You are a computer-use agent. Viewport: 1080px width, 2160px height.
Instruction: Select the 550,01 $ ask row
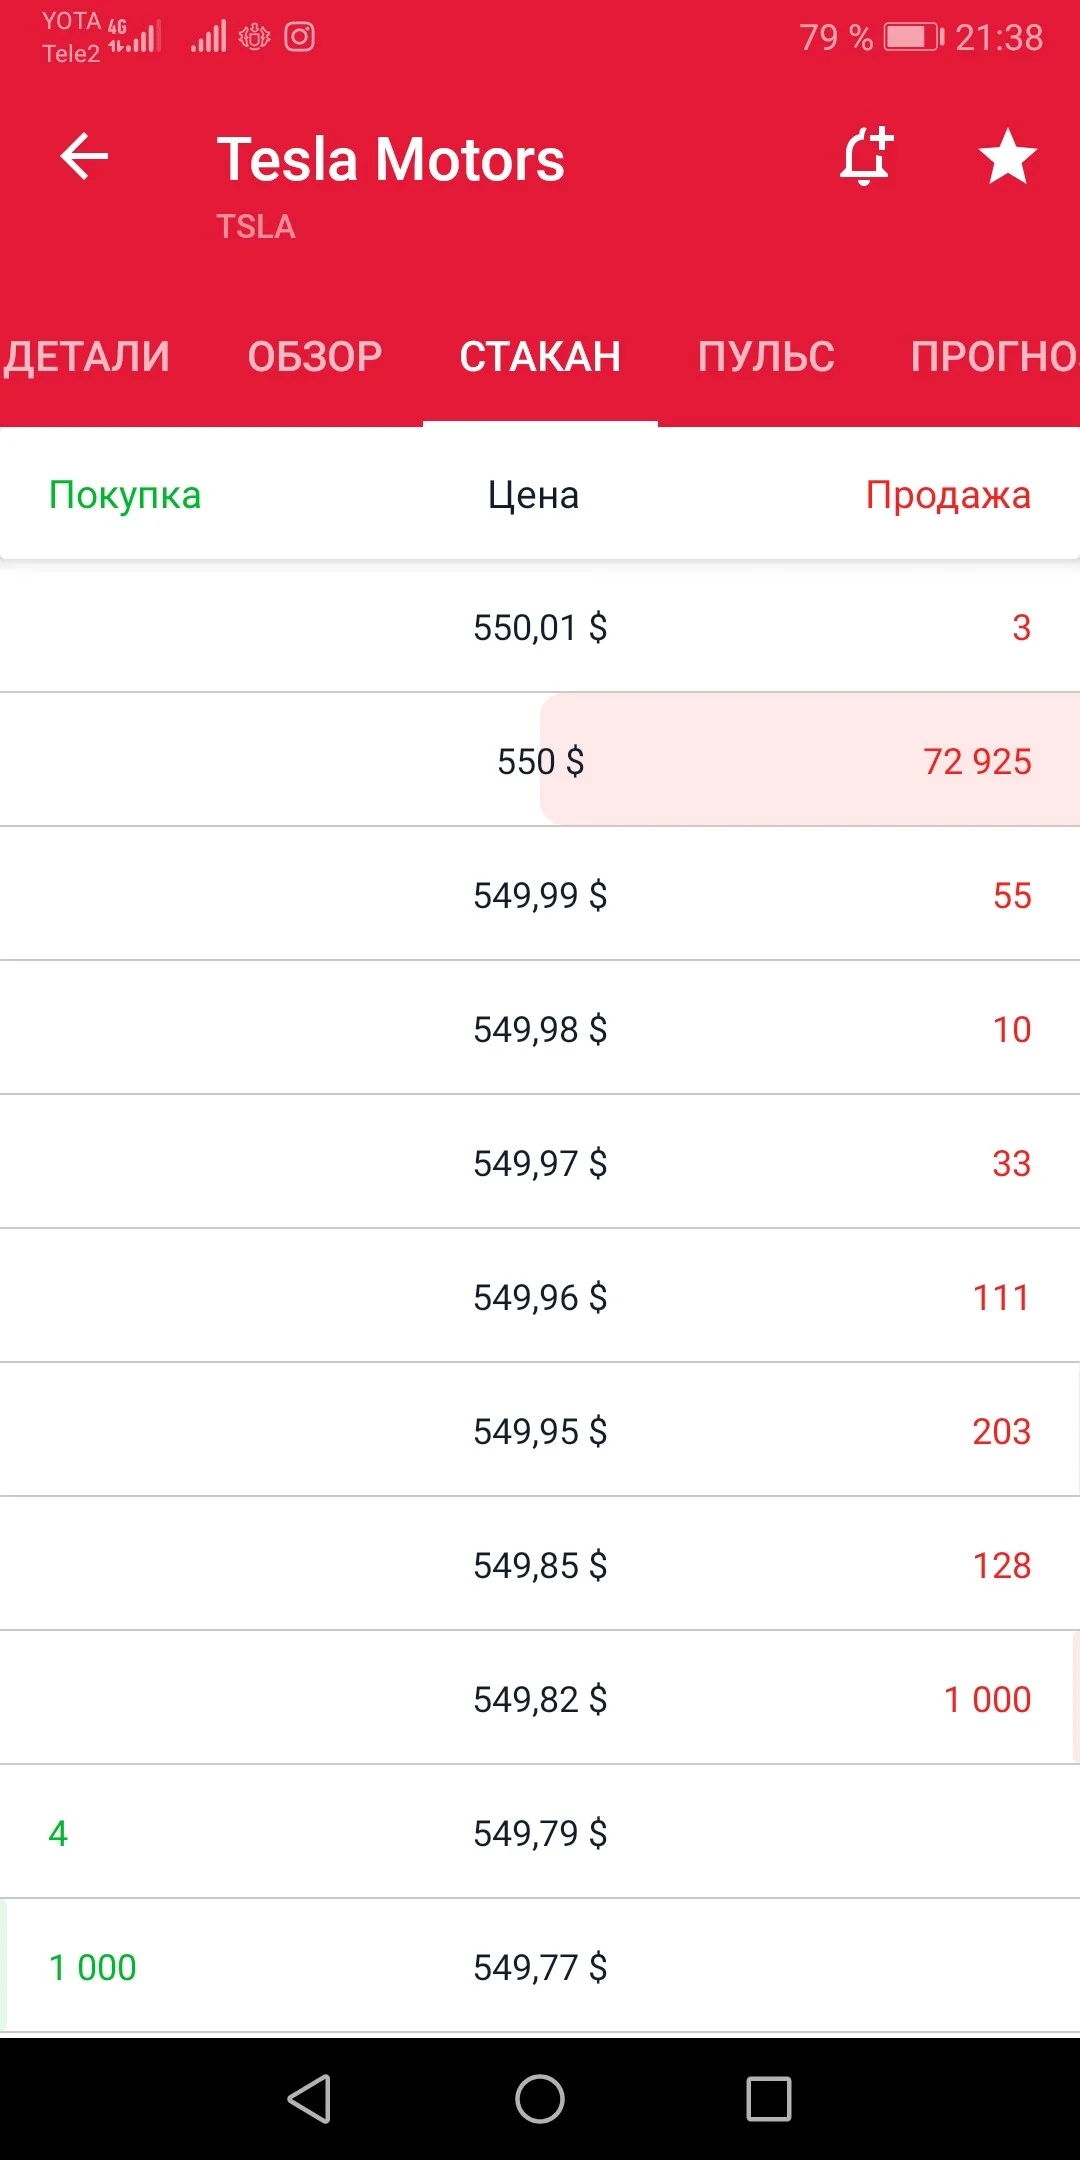tap(540, 627)
